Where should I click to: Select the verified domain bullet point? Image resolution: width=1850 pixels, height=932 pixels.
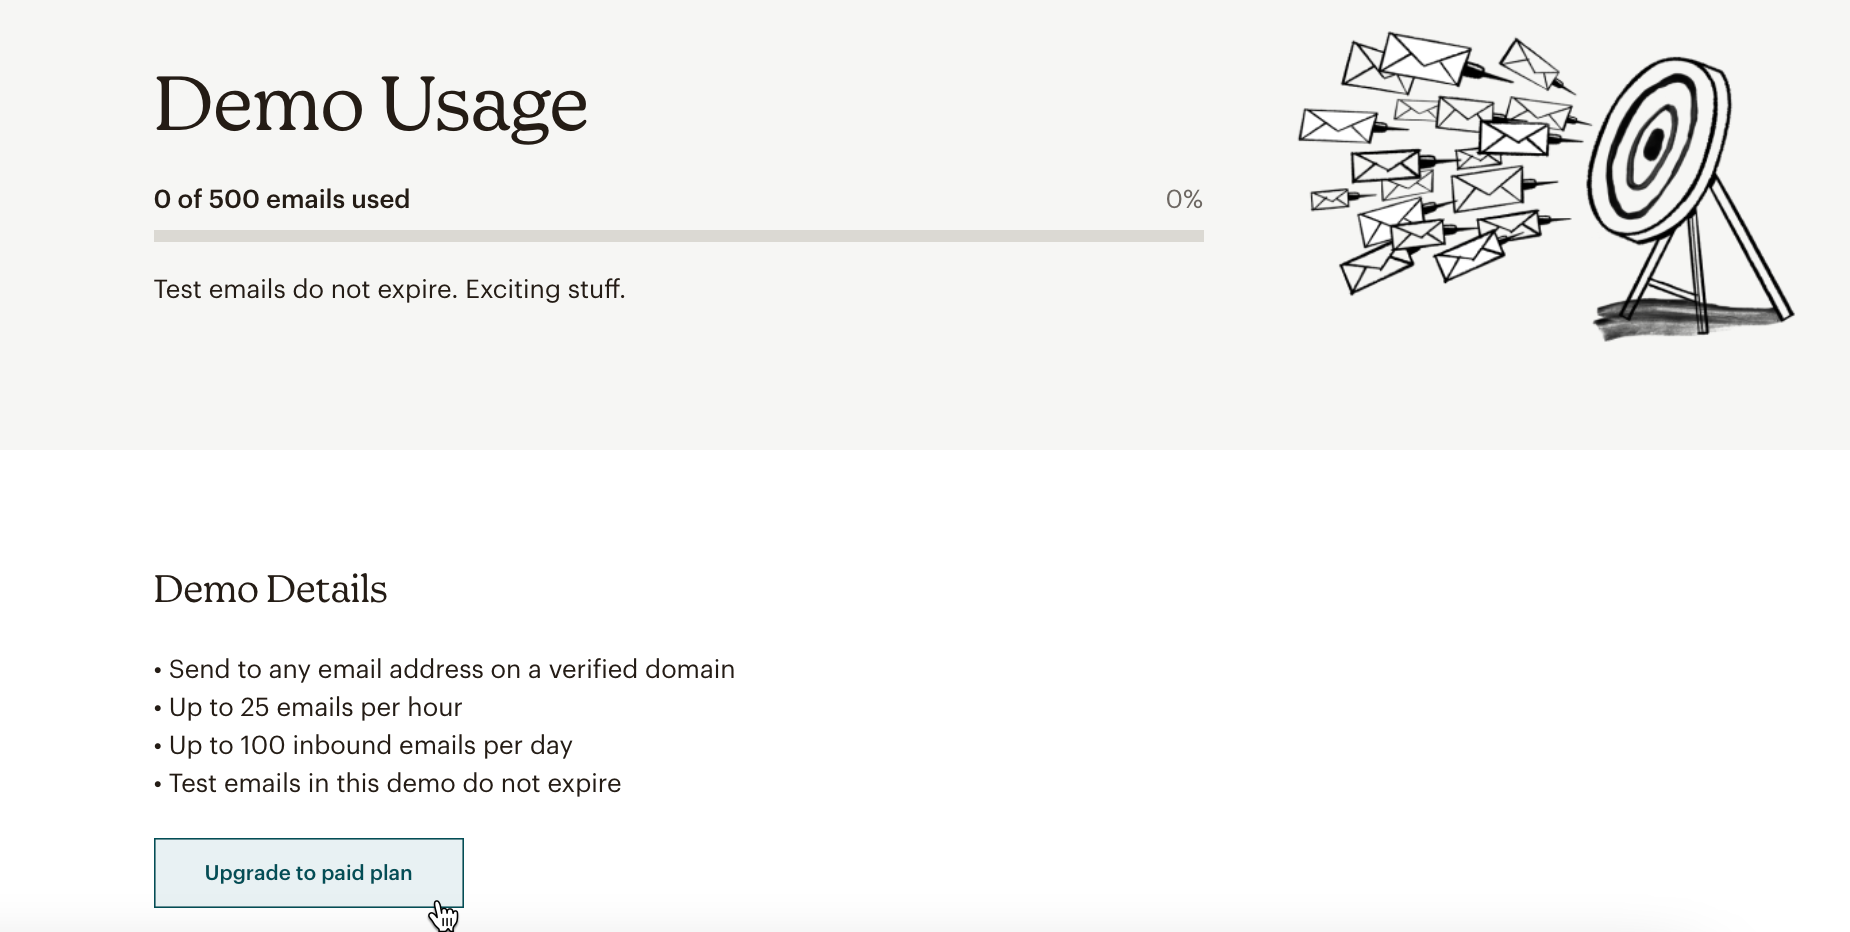[x=451, y=669]
